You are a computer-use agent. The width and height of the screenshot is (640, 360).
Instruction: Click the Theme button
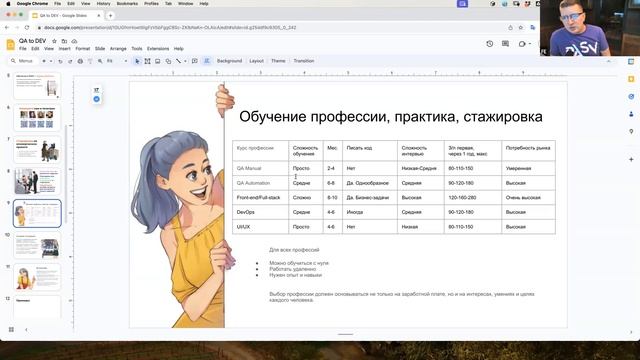coord(278,61)
